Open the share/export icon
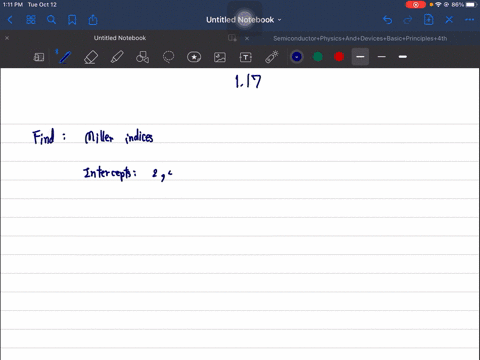Image resolution: width=480 pixels, height=360 pixels. (93, 20)
